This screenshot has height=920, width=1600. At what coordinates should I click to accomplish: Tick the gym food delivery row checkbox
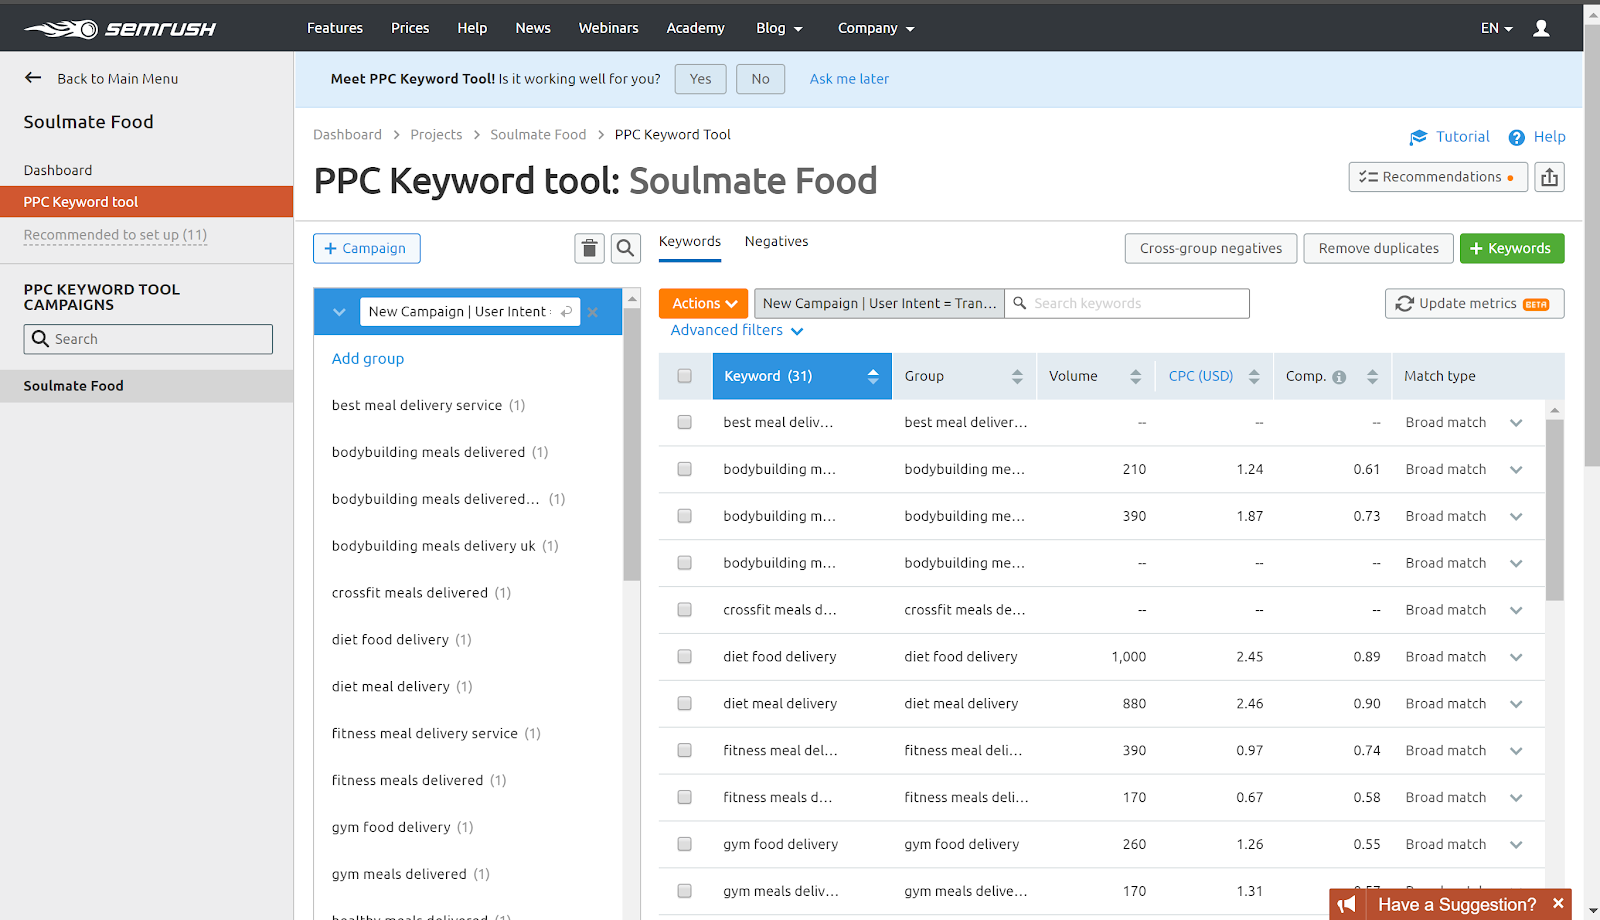coord(685,844)
